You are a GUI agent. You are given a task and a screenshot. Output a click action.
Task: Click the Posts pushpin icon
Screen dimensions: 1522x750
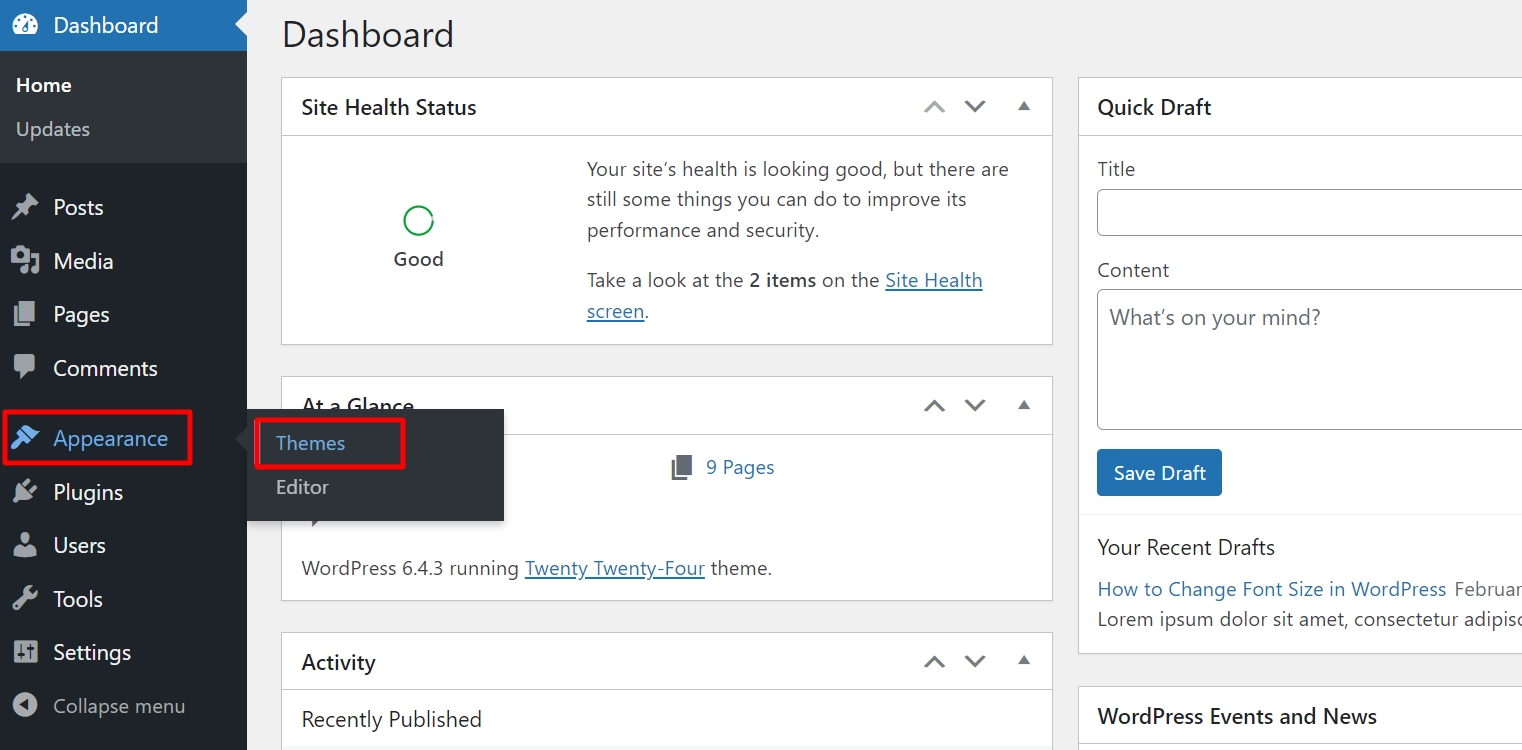[25, 207]
